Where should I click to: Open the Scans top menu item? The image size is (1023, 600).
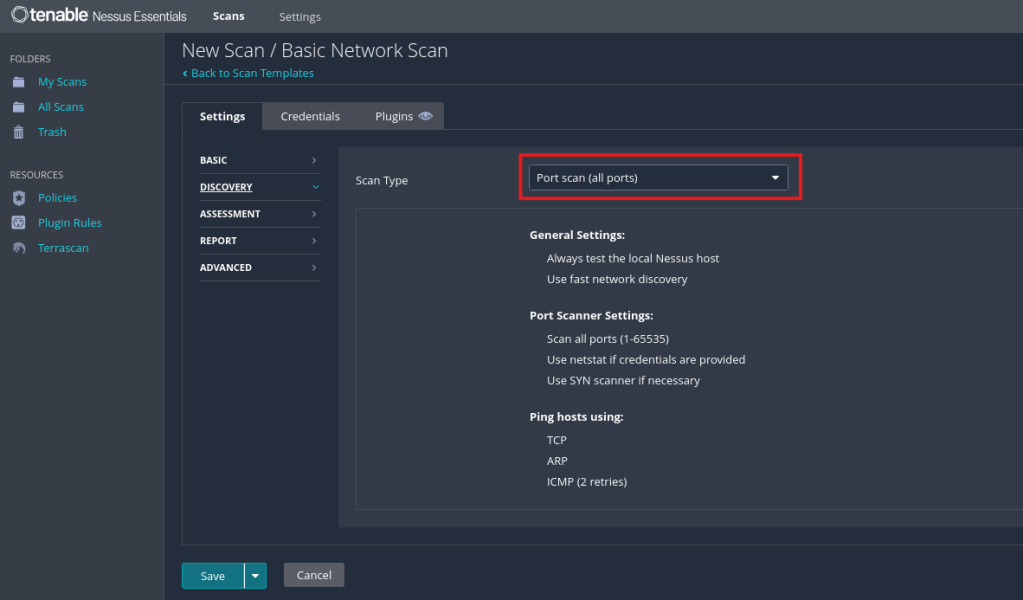[228, 17]
